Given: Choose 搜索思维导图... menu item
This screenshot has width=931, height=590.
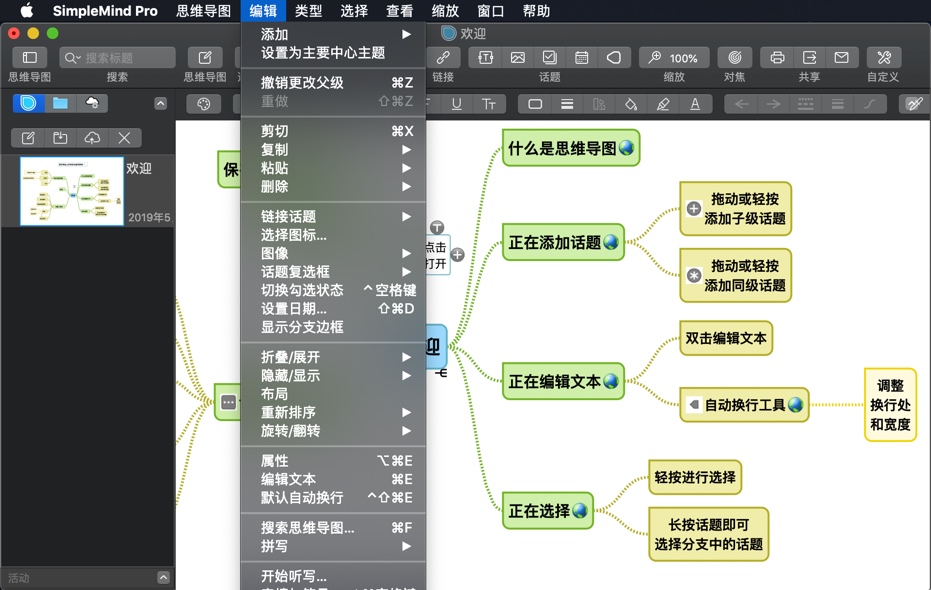Looking at the screenshot, I should pos(333,528).
